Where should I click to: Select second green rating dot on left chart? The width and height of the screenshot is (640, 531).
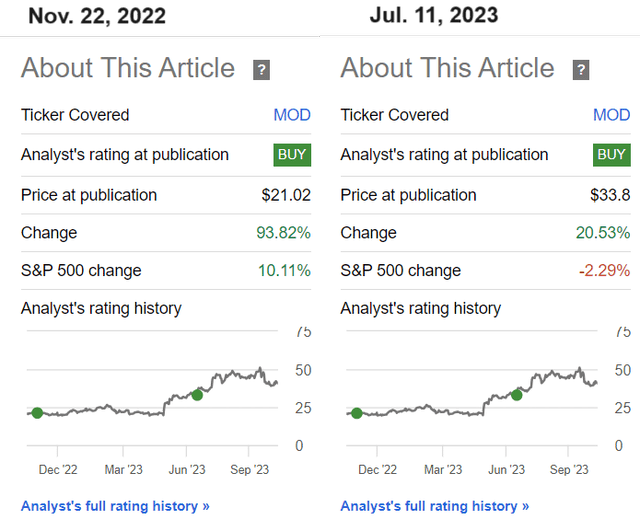[x=197, y=395]
